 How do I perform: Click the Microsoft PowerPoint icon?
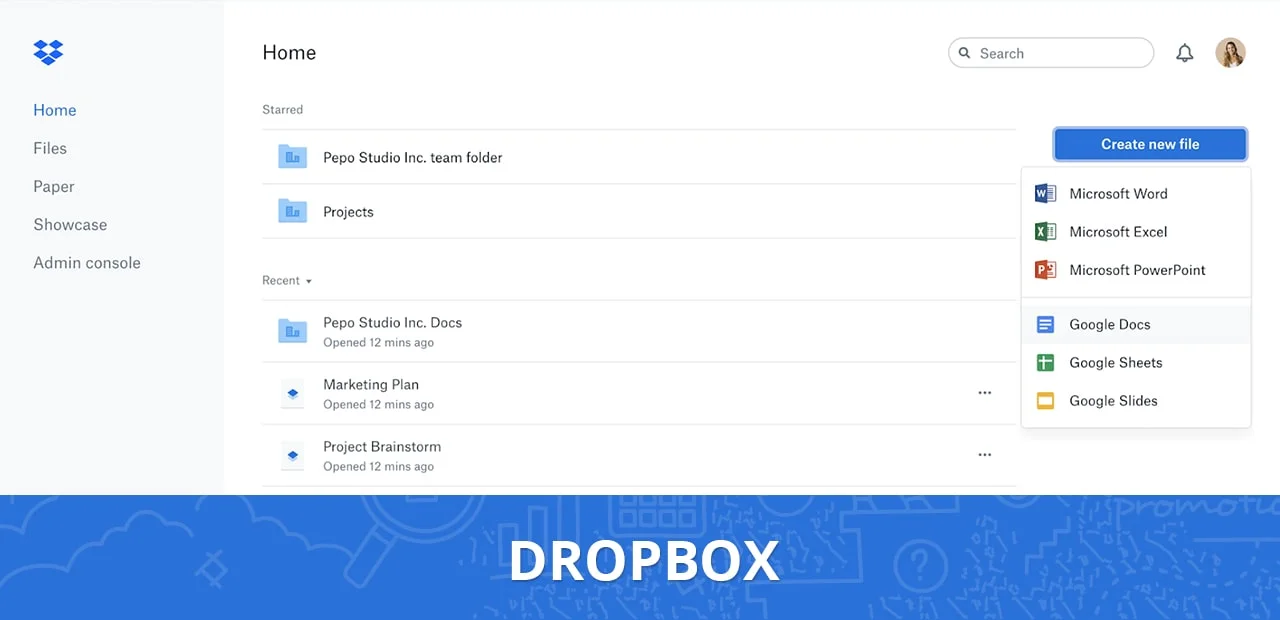tap(1044, 269)
